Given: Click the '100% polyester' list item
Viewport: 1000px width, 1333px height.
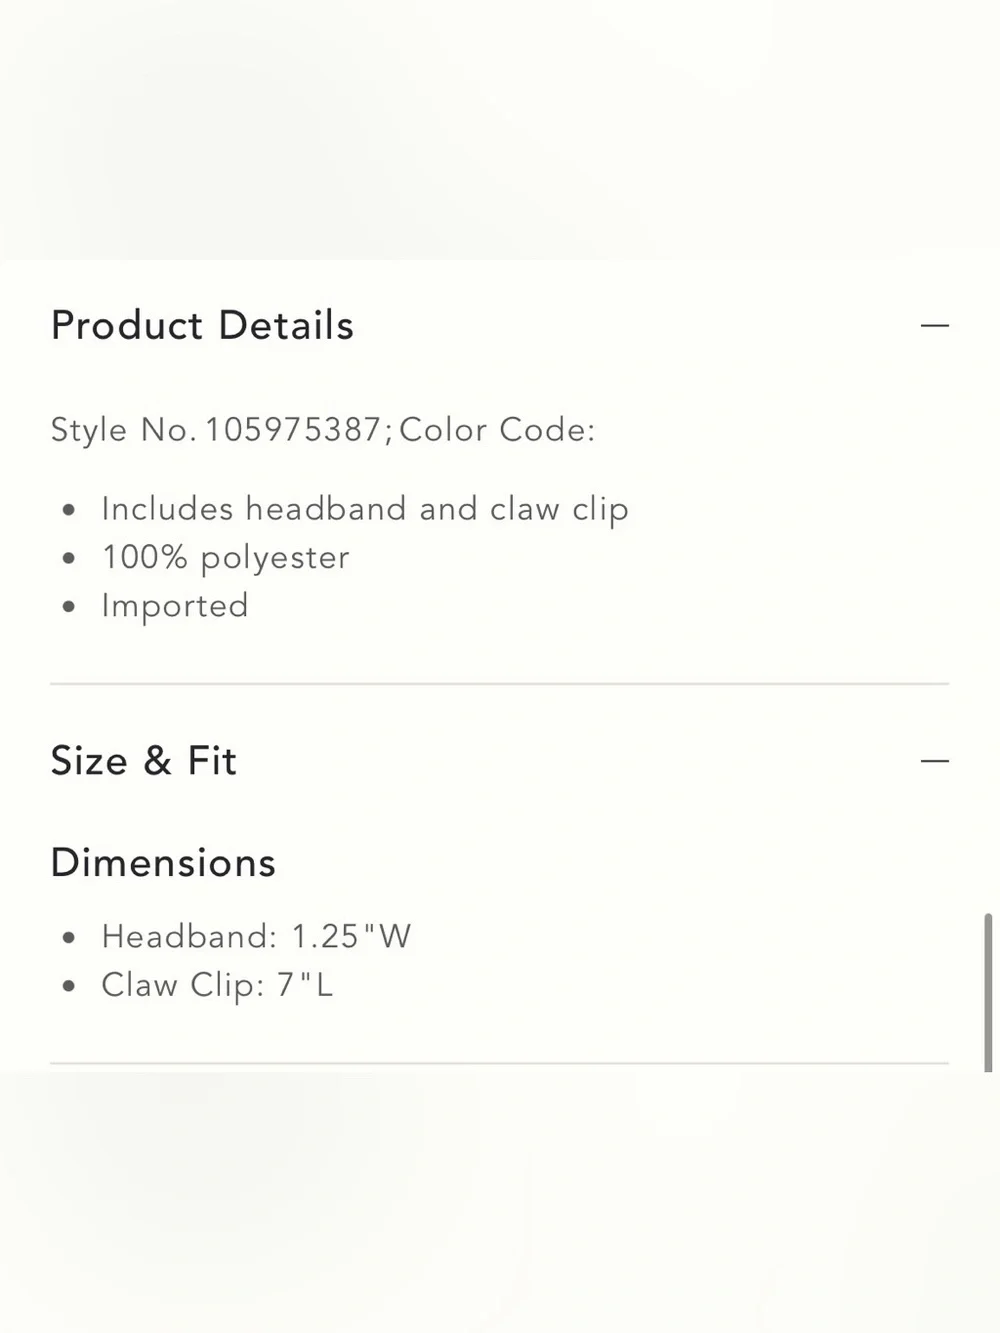Looking at the screenshot, I should 226,558.
